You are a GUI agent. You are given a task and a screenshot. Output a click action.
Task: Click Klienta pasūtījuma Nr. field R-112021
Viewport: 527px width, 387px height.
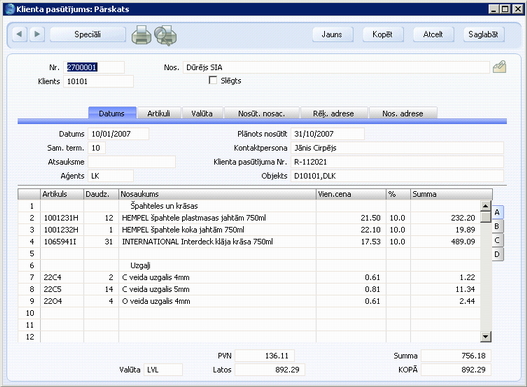click(x=397, y=162)
